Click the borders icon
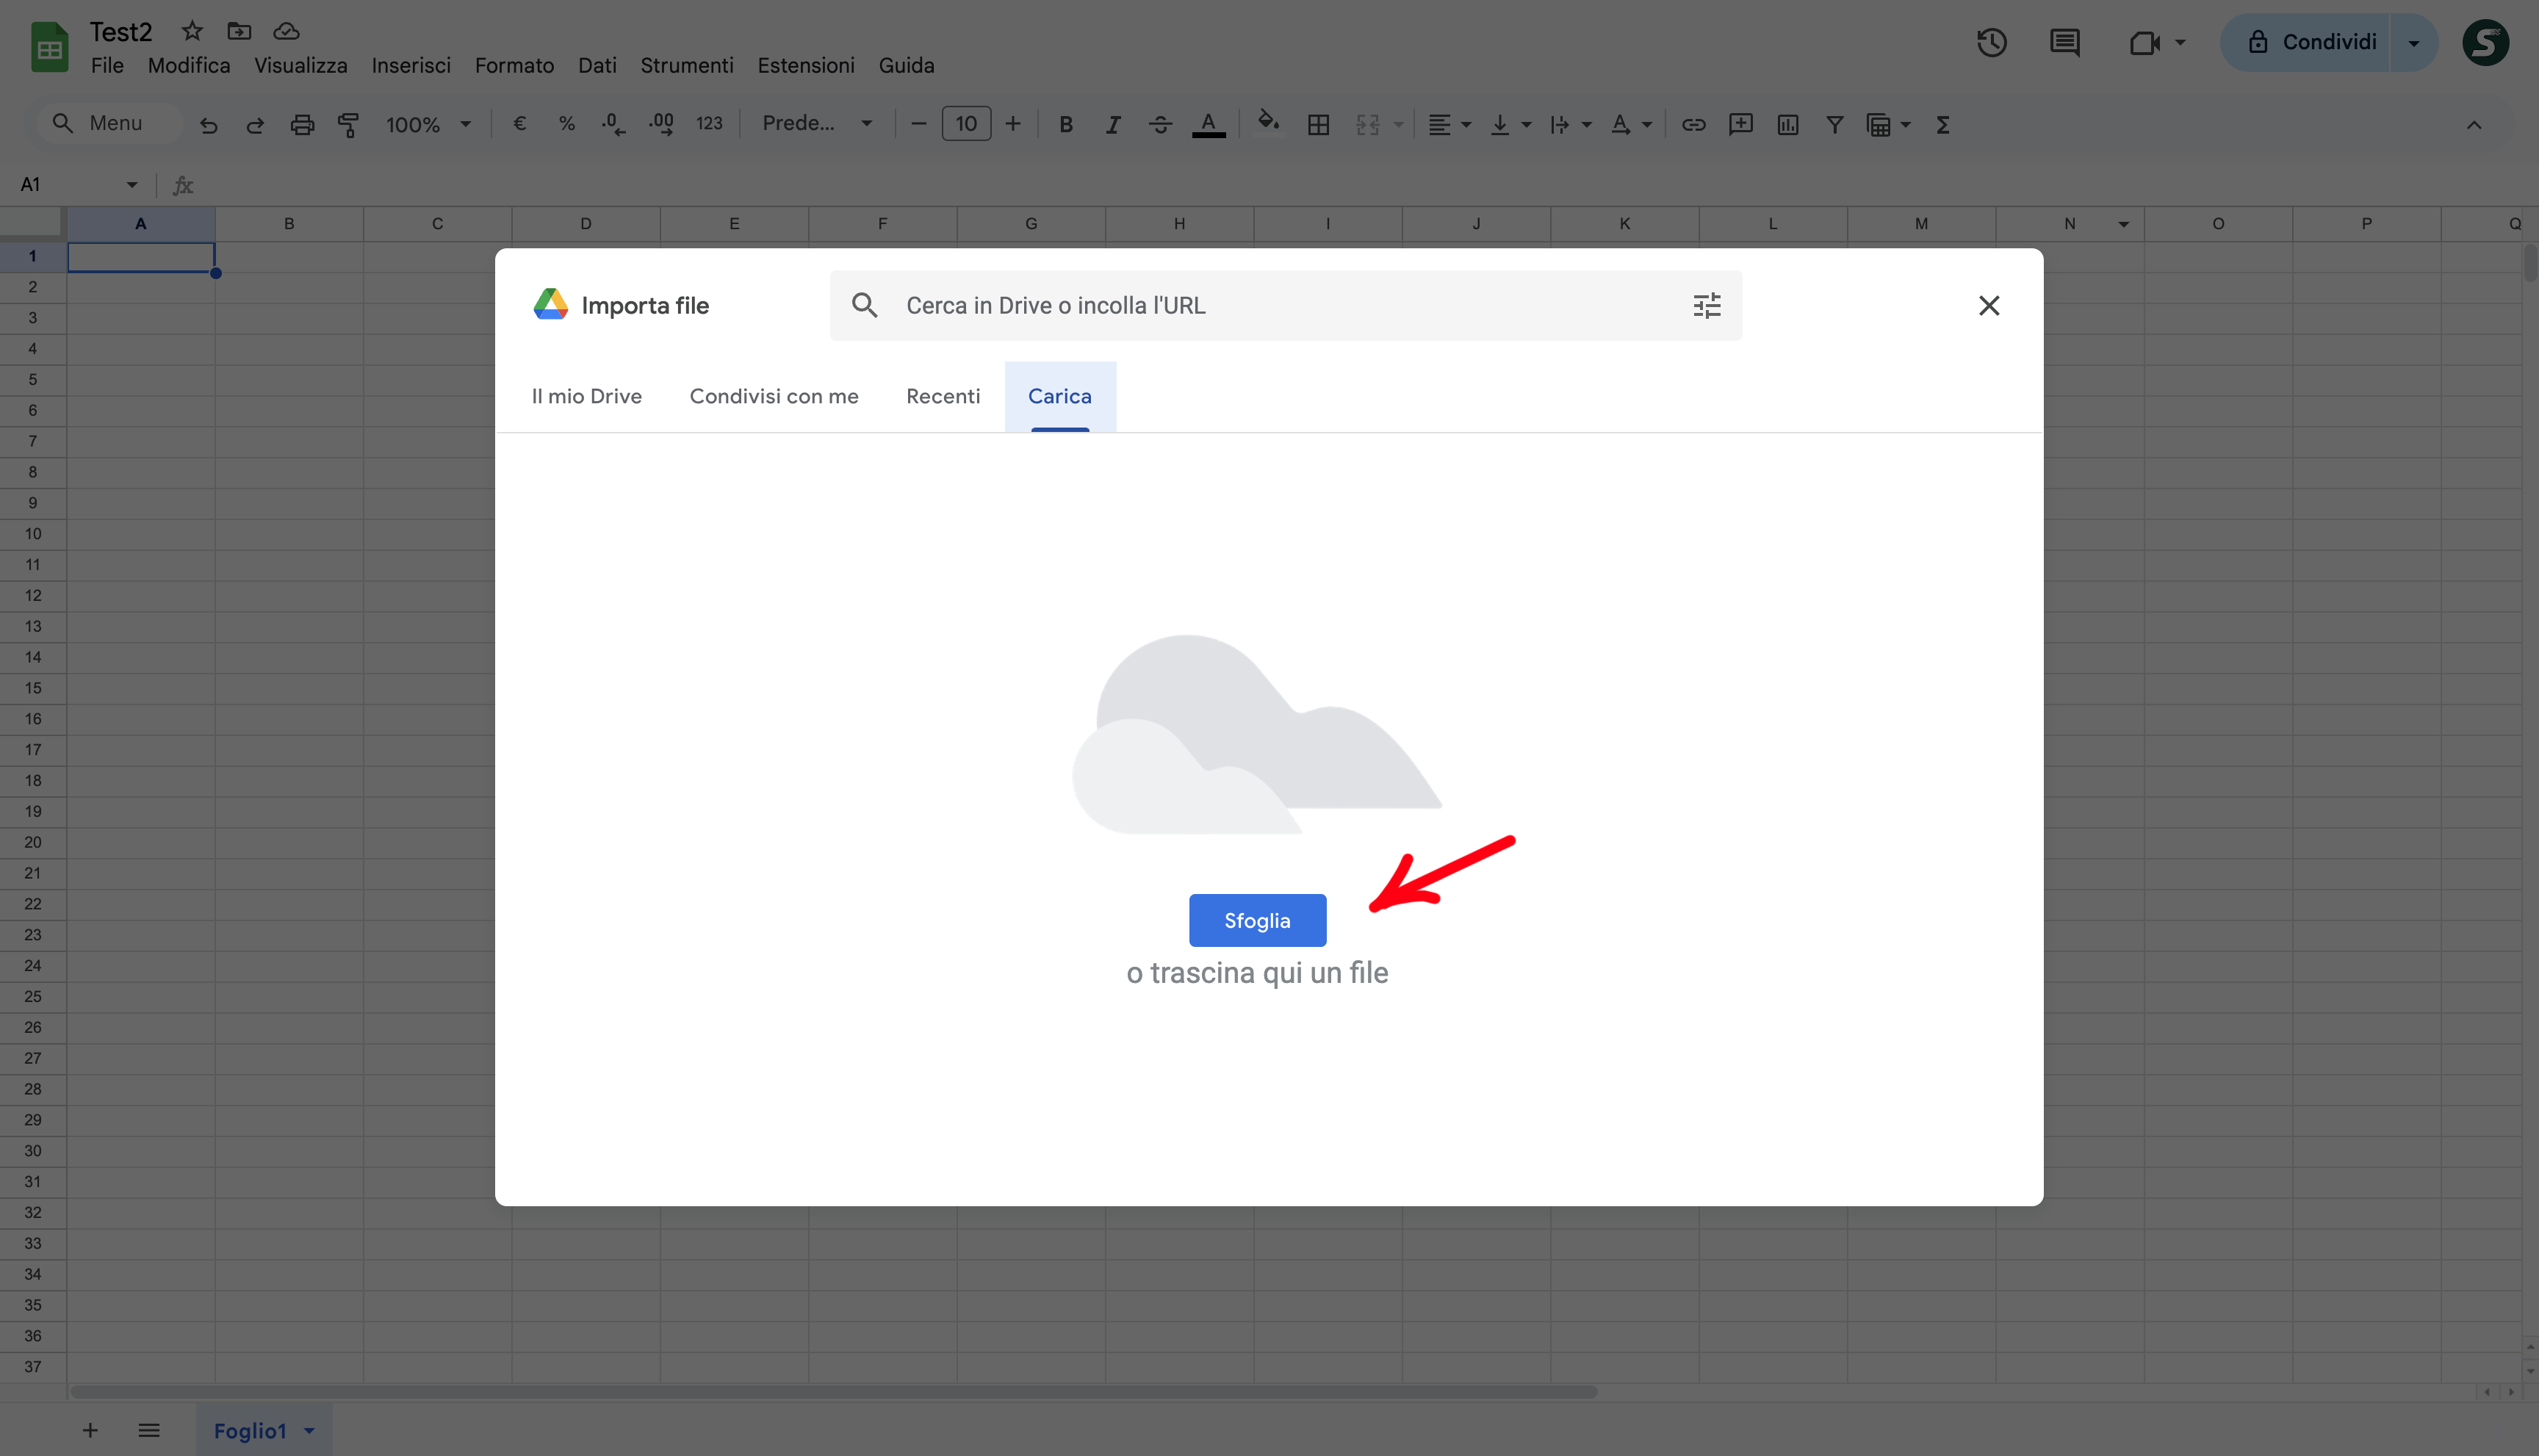The width and height of the screenshot is (2539, 1456). 1318,124
